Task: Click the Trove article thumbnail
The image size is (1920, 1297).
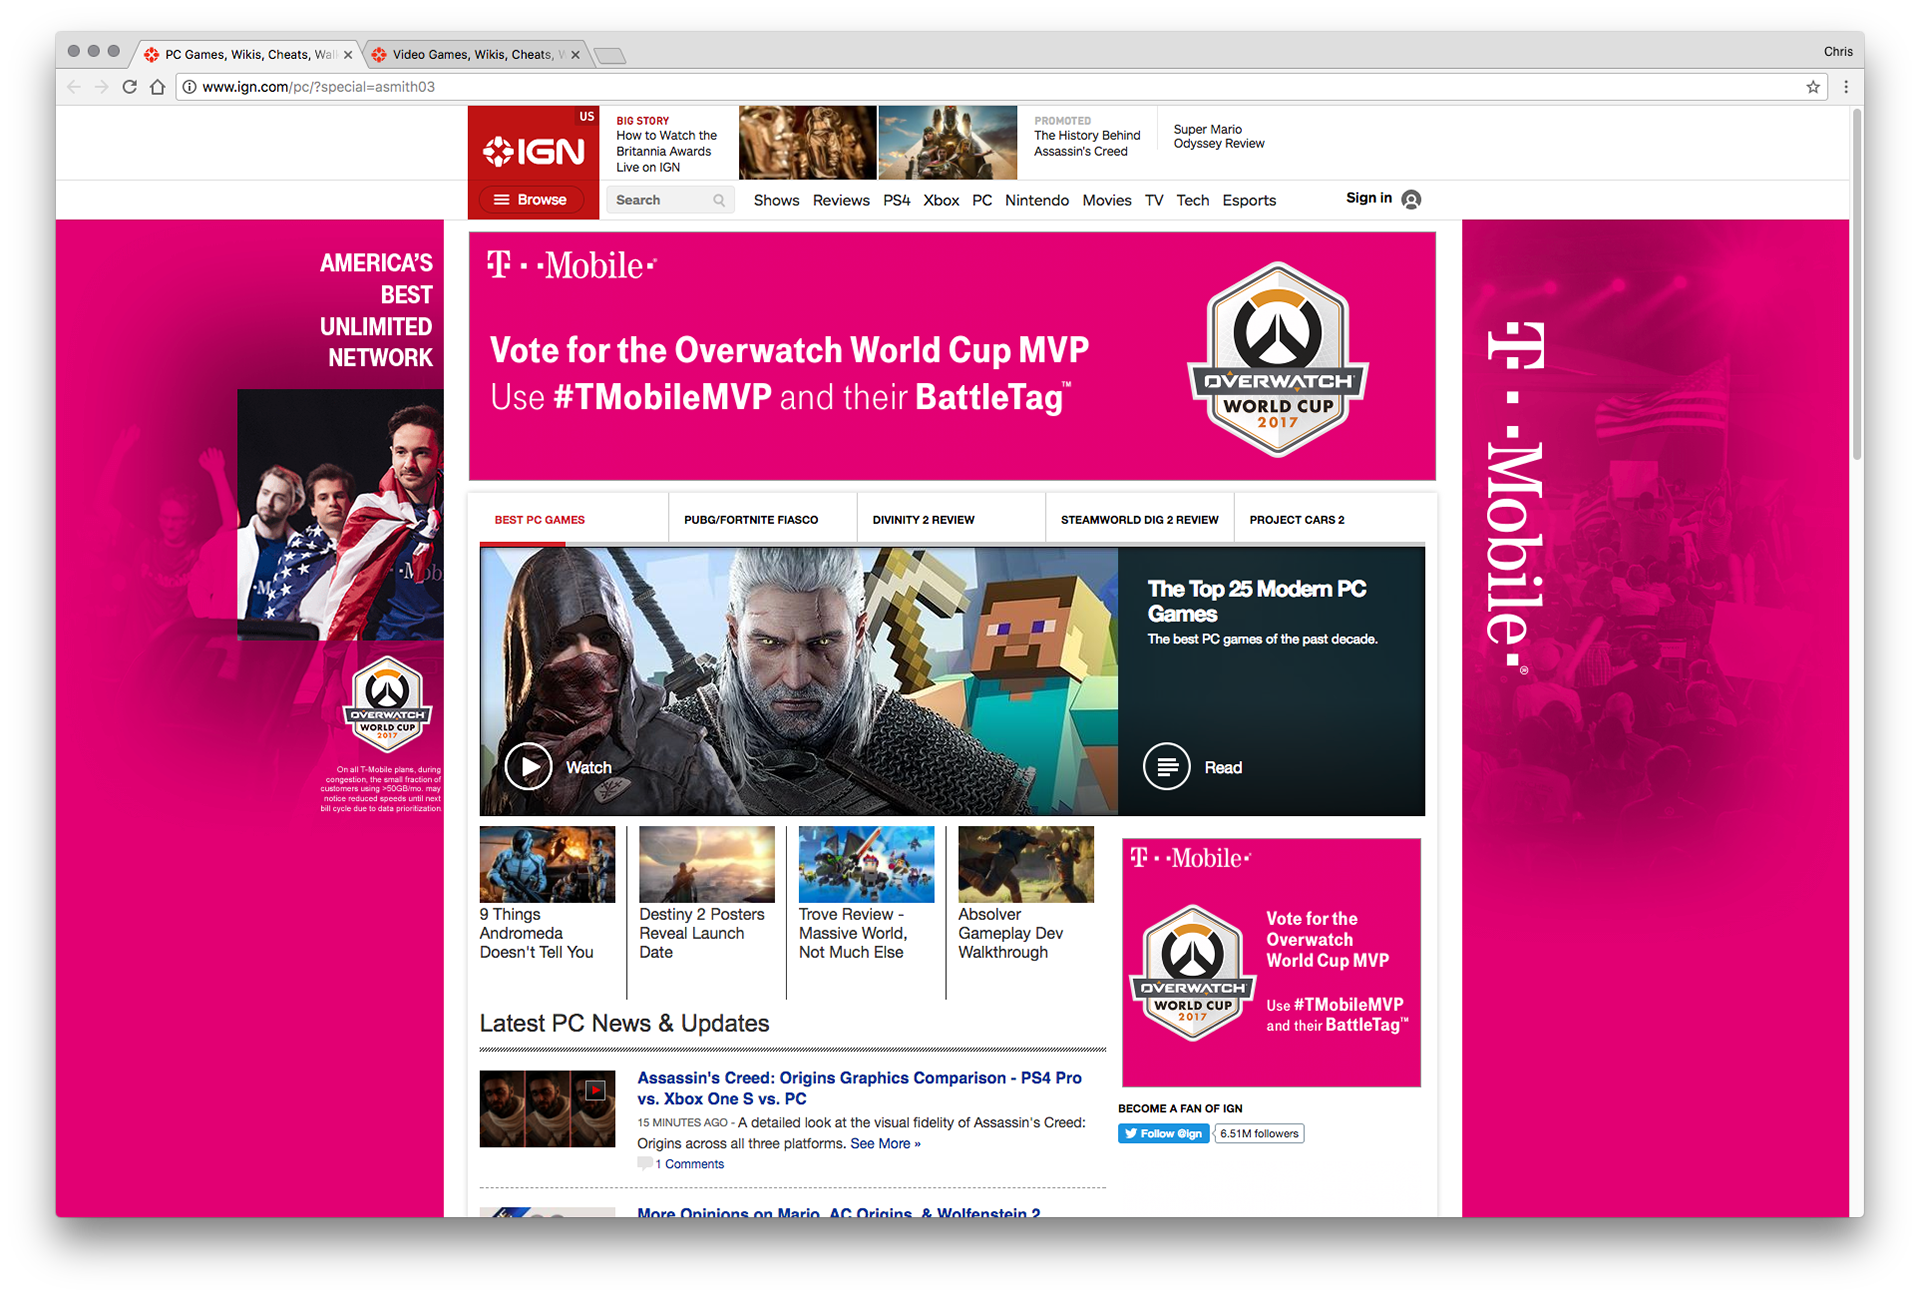Action: coord(866,864)
